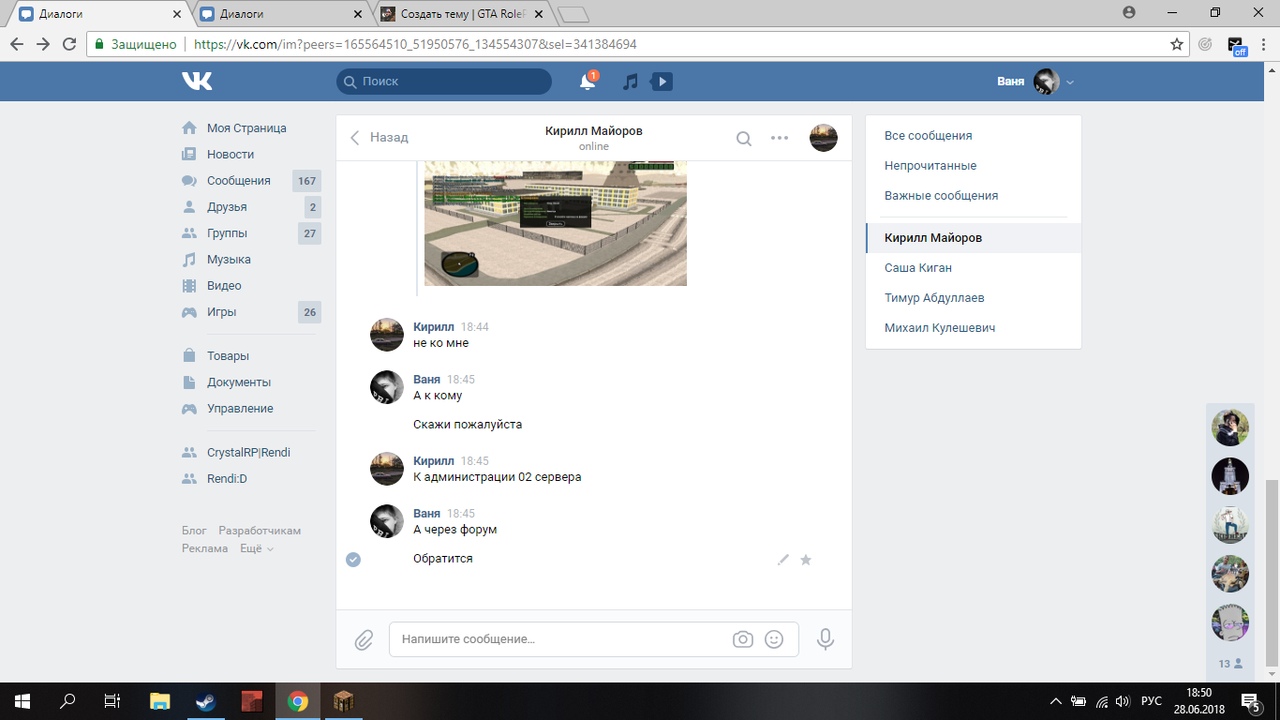1280x720 pixels.
Task: Start voice message with microphone icon
Action: [x=825, y=639]
